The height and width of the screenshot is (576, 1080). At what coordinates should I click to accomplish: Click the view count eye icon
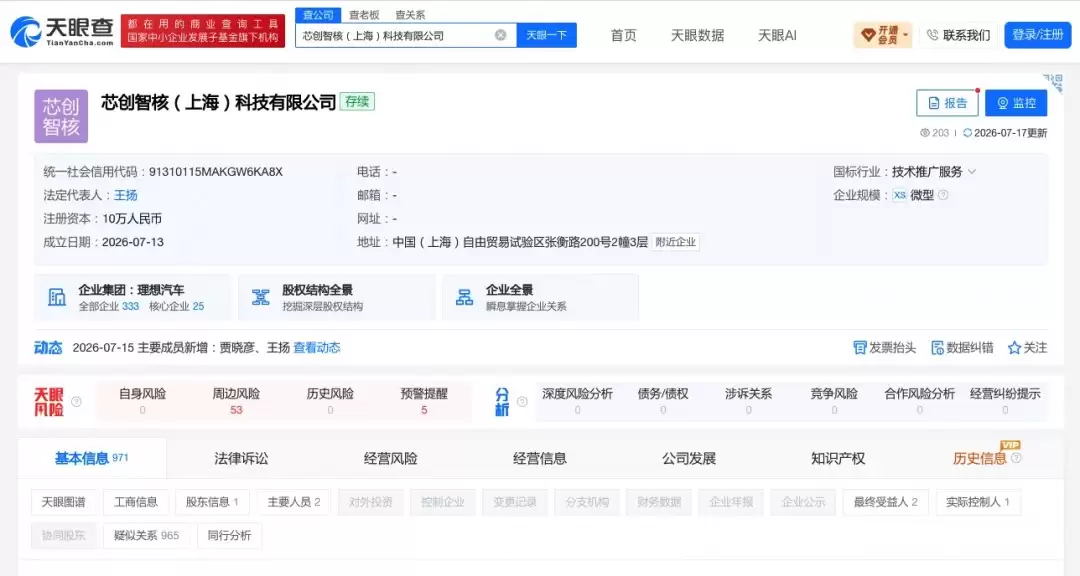[x=924, y=133]
